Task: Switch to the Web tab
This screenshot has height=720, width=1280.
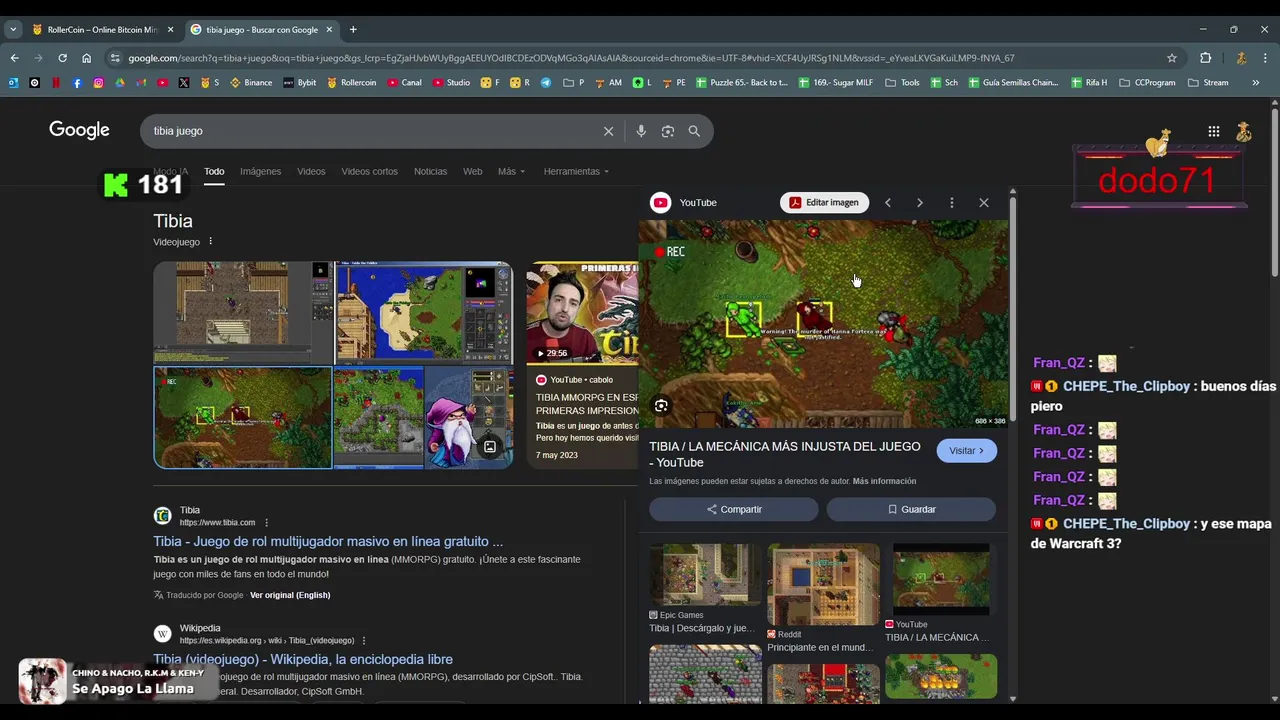Action: (472, 172)
